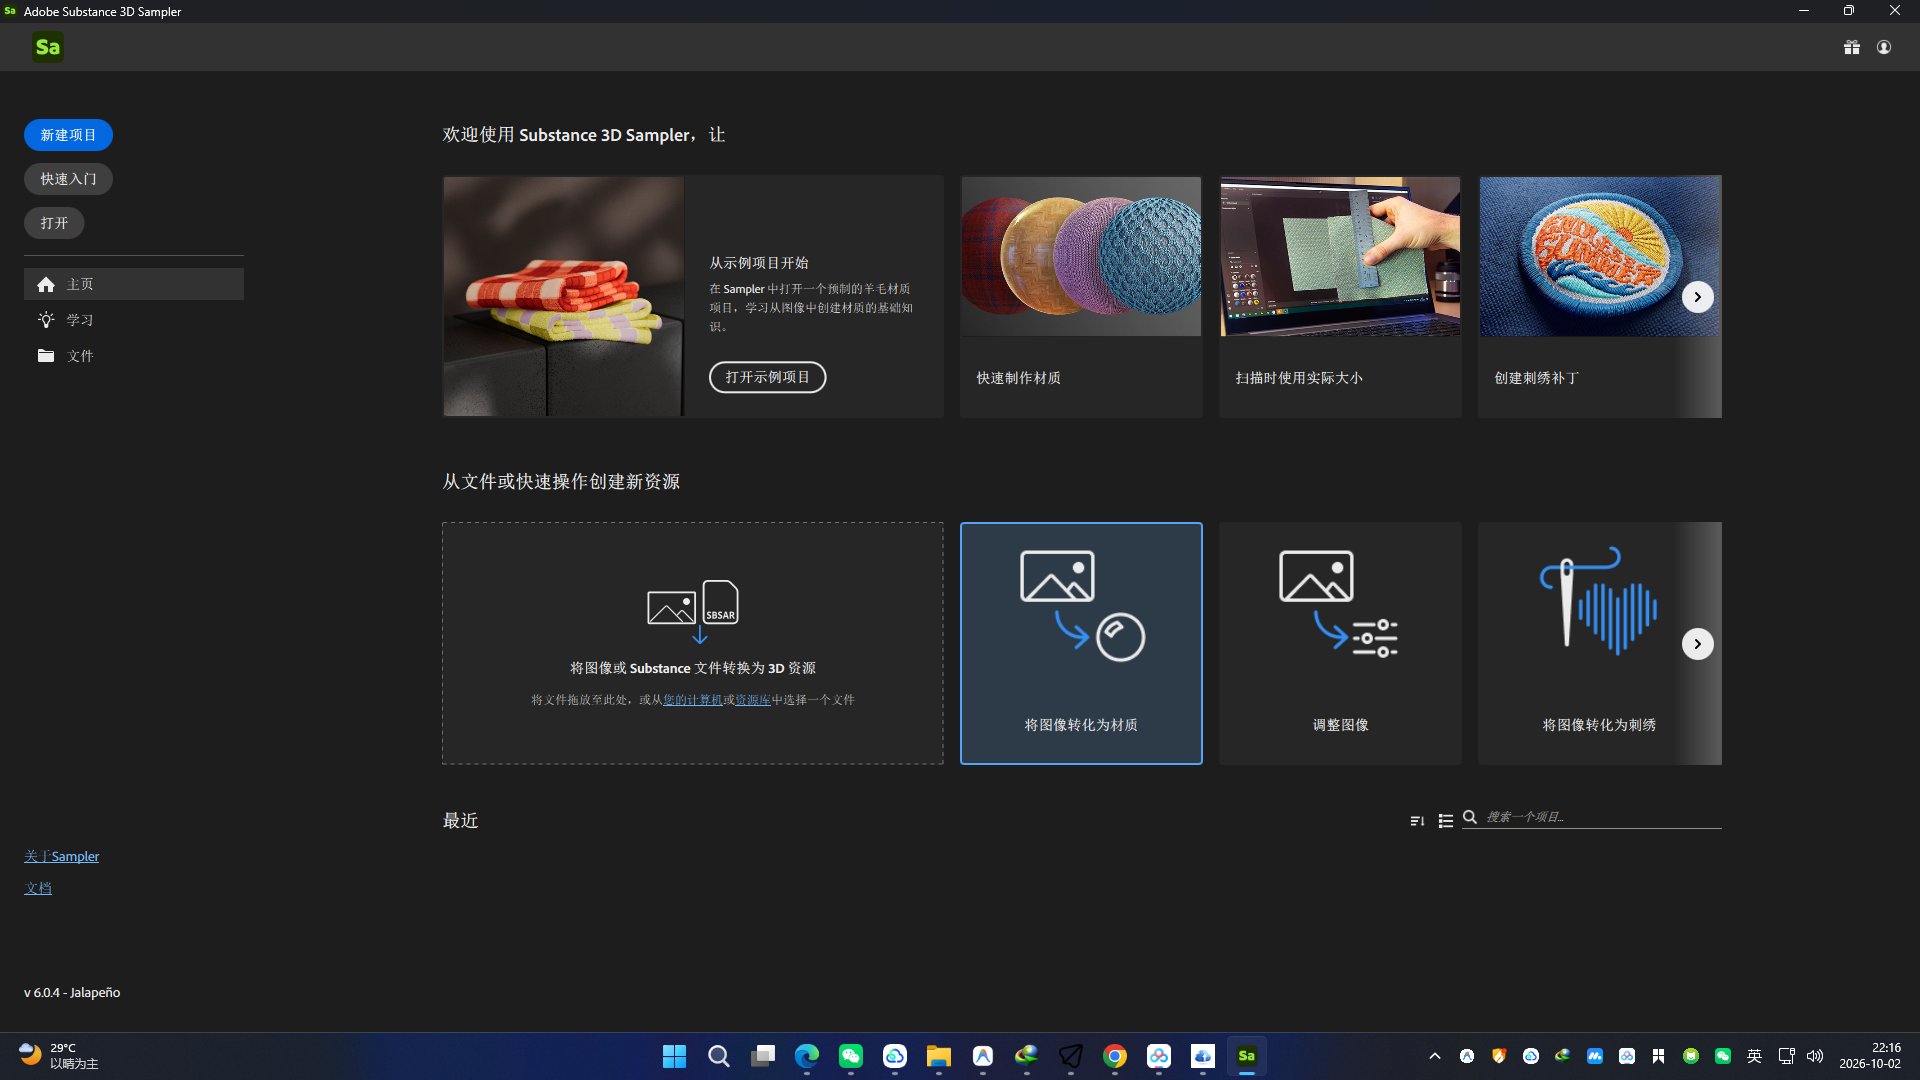Click the 新建项目 button
Image resolution: width=1920 pixels, height=1080 pixels.
pyautogui.click(x=68, y=135)
